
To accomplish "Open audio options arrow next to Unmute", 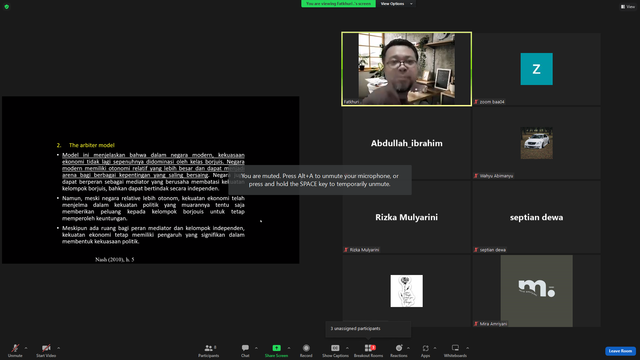I will click(x=26, y=348).
